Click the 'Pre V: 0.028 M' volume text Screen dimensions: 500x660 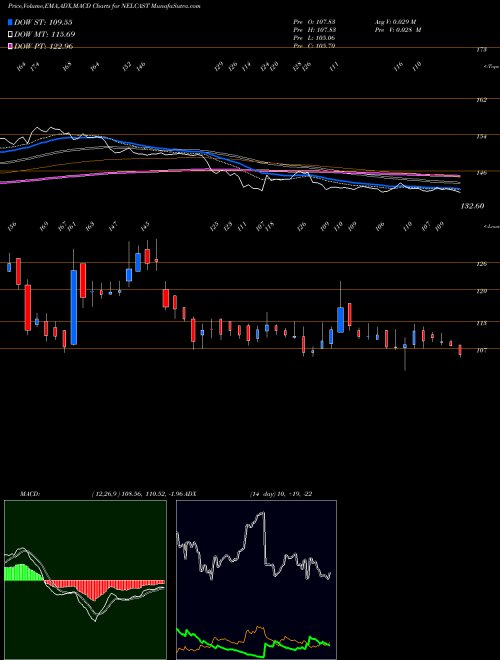(x=398, y=30)
